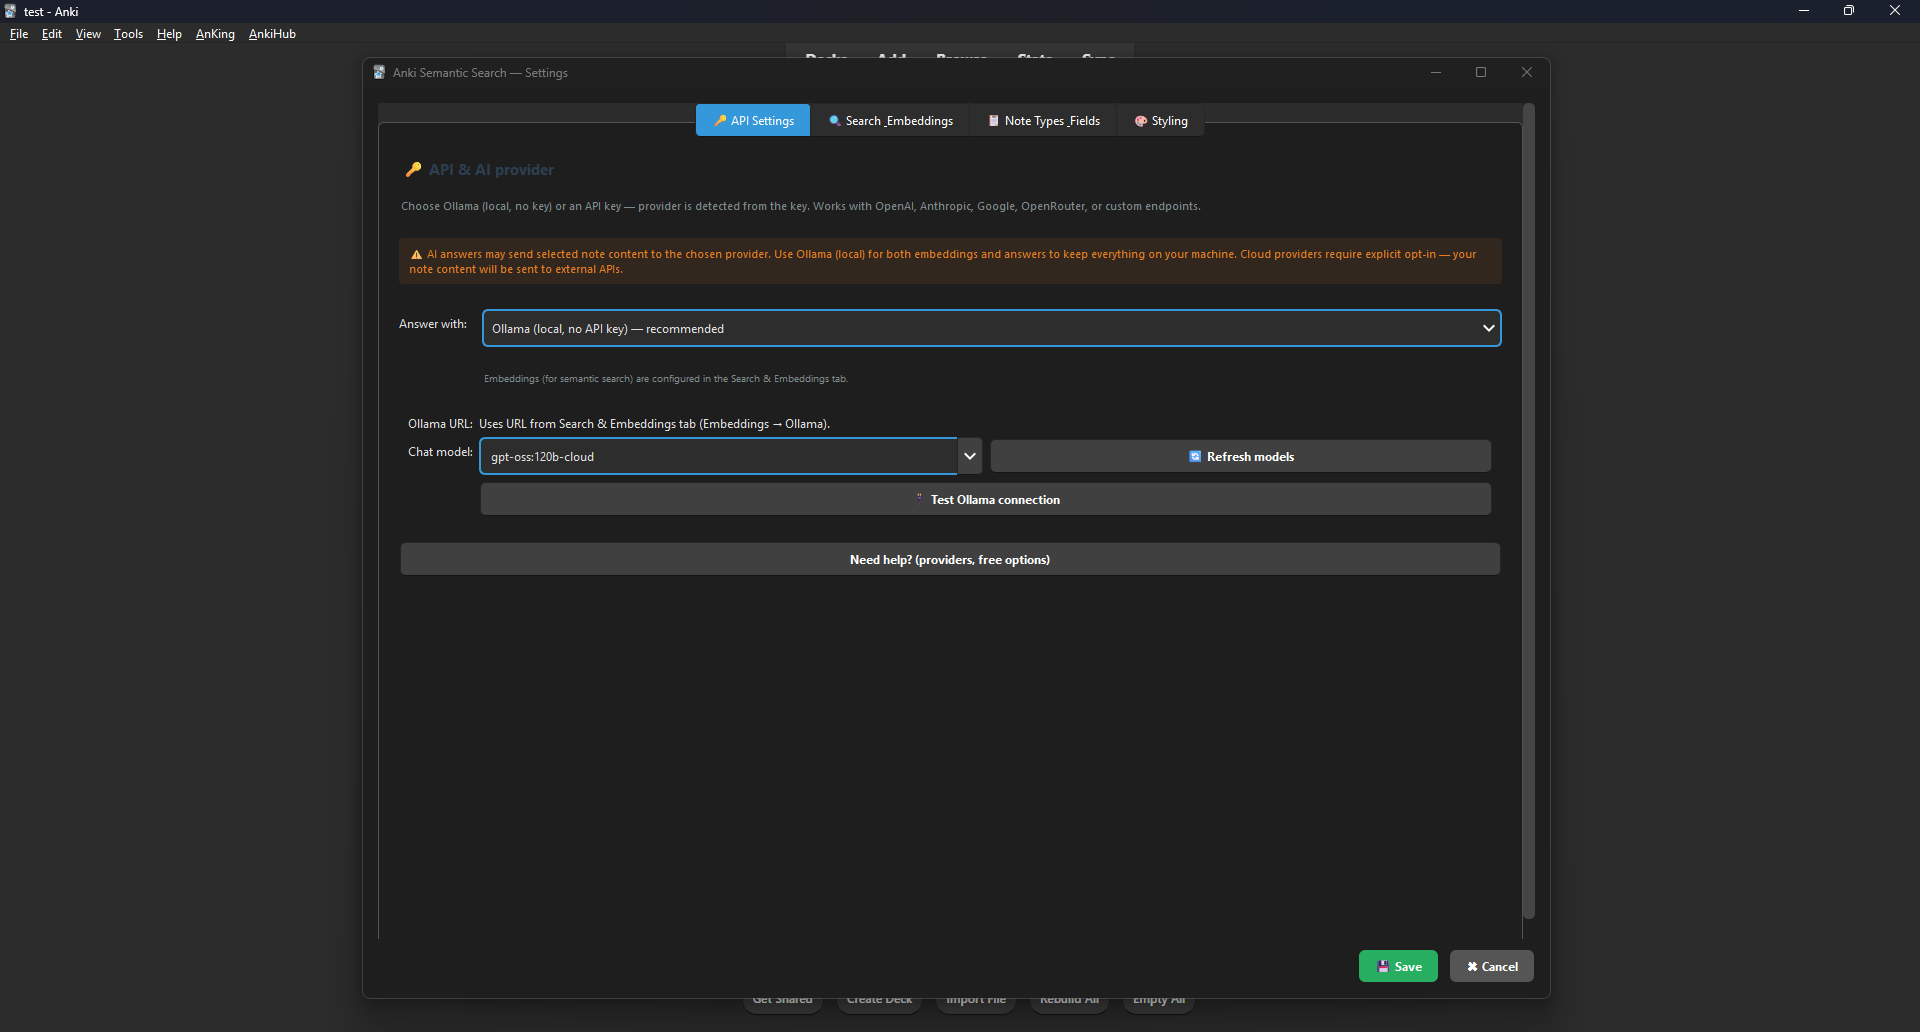Open the API Settings tab
The width and height of the screenshot is (1920, 1032).
753,121
